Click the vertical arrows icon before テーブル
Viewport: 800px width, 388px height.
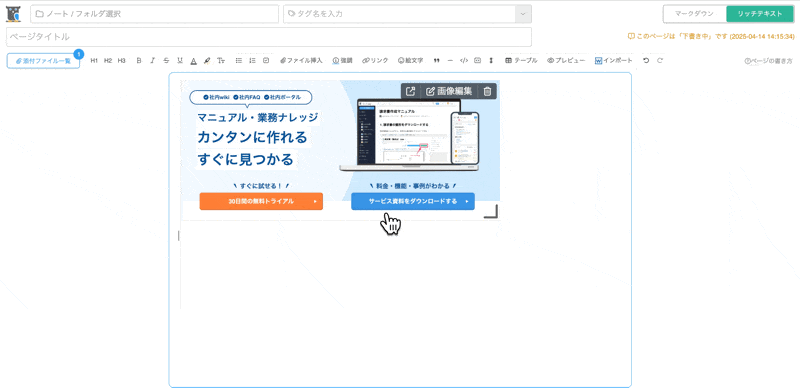[491, 60]
